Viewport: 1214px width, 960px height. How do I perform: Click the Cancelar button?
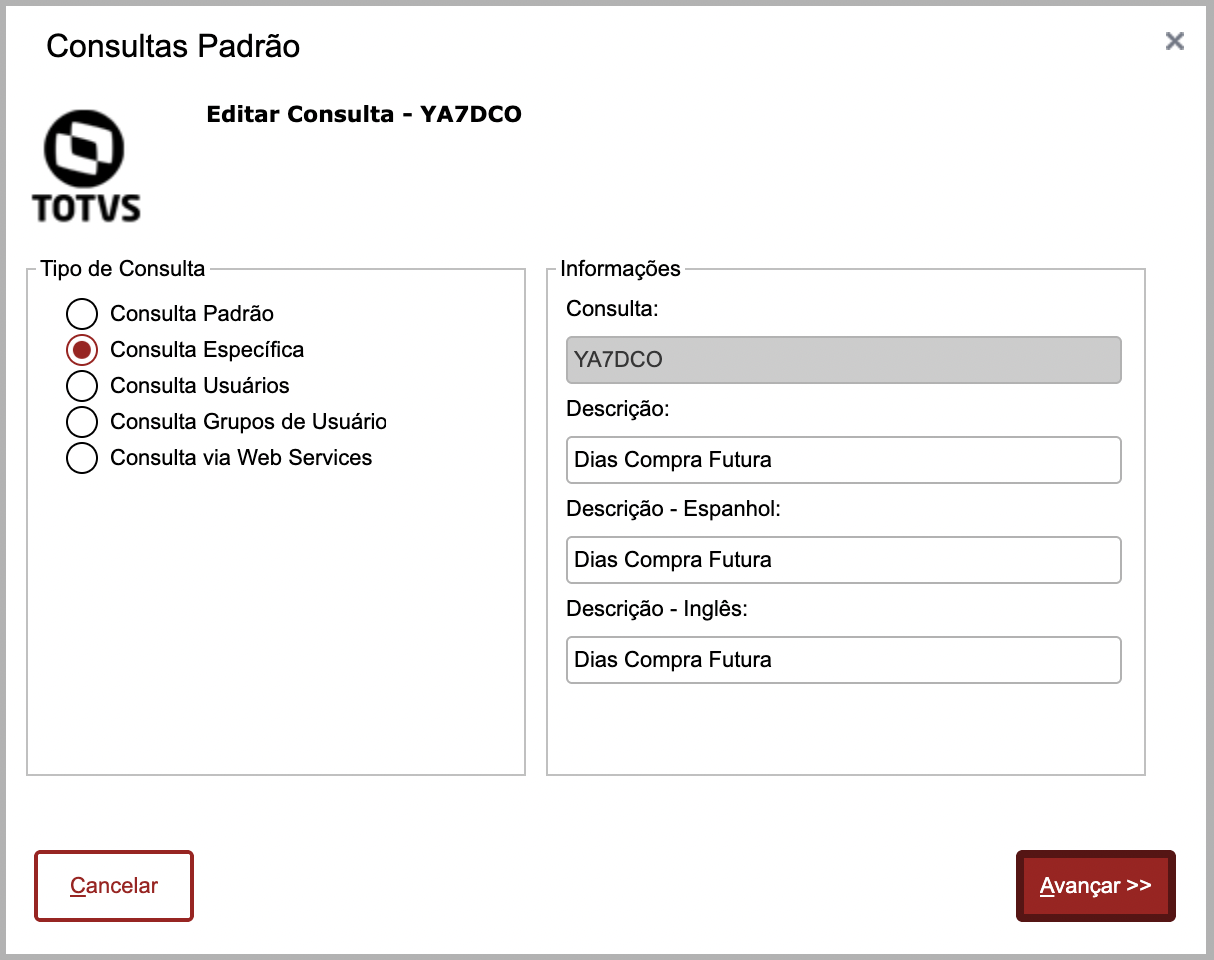point(114,886)
